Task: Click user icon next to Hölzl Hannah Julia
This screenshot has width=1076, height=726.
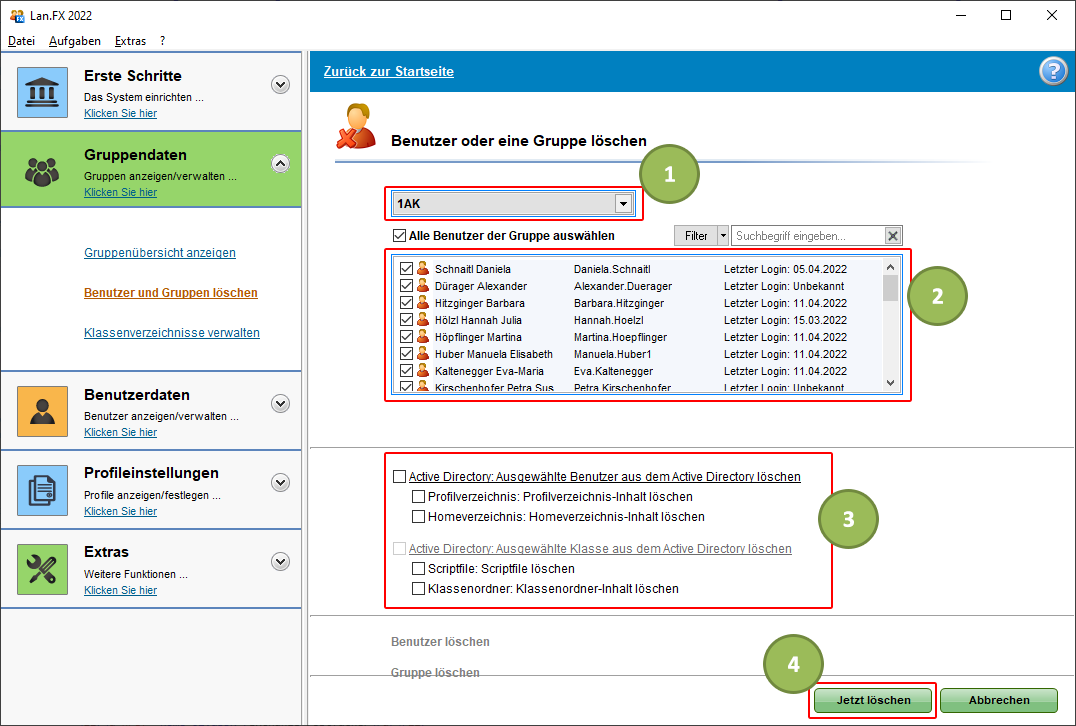Action: tap(423, 320)
